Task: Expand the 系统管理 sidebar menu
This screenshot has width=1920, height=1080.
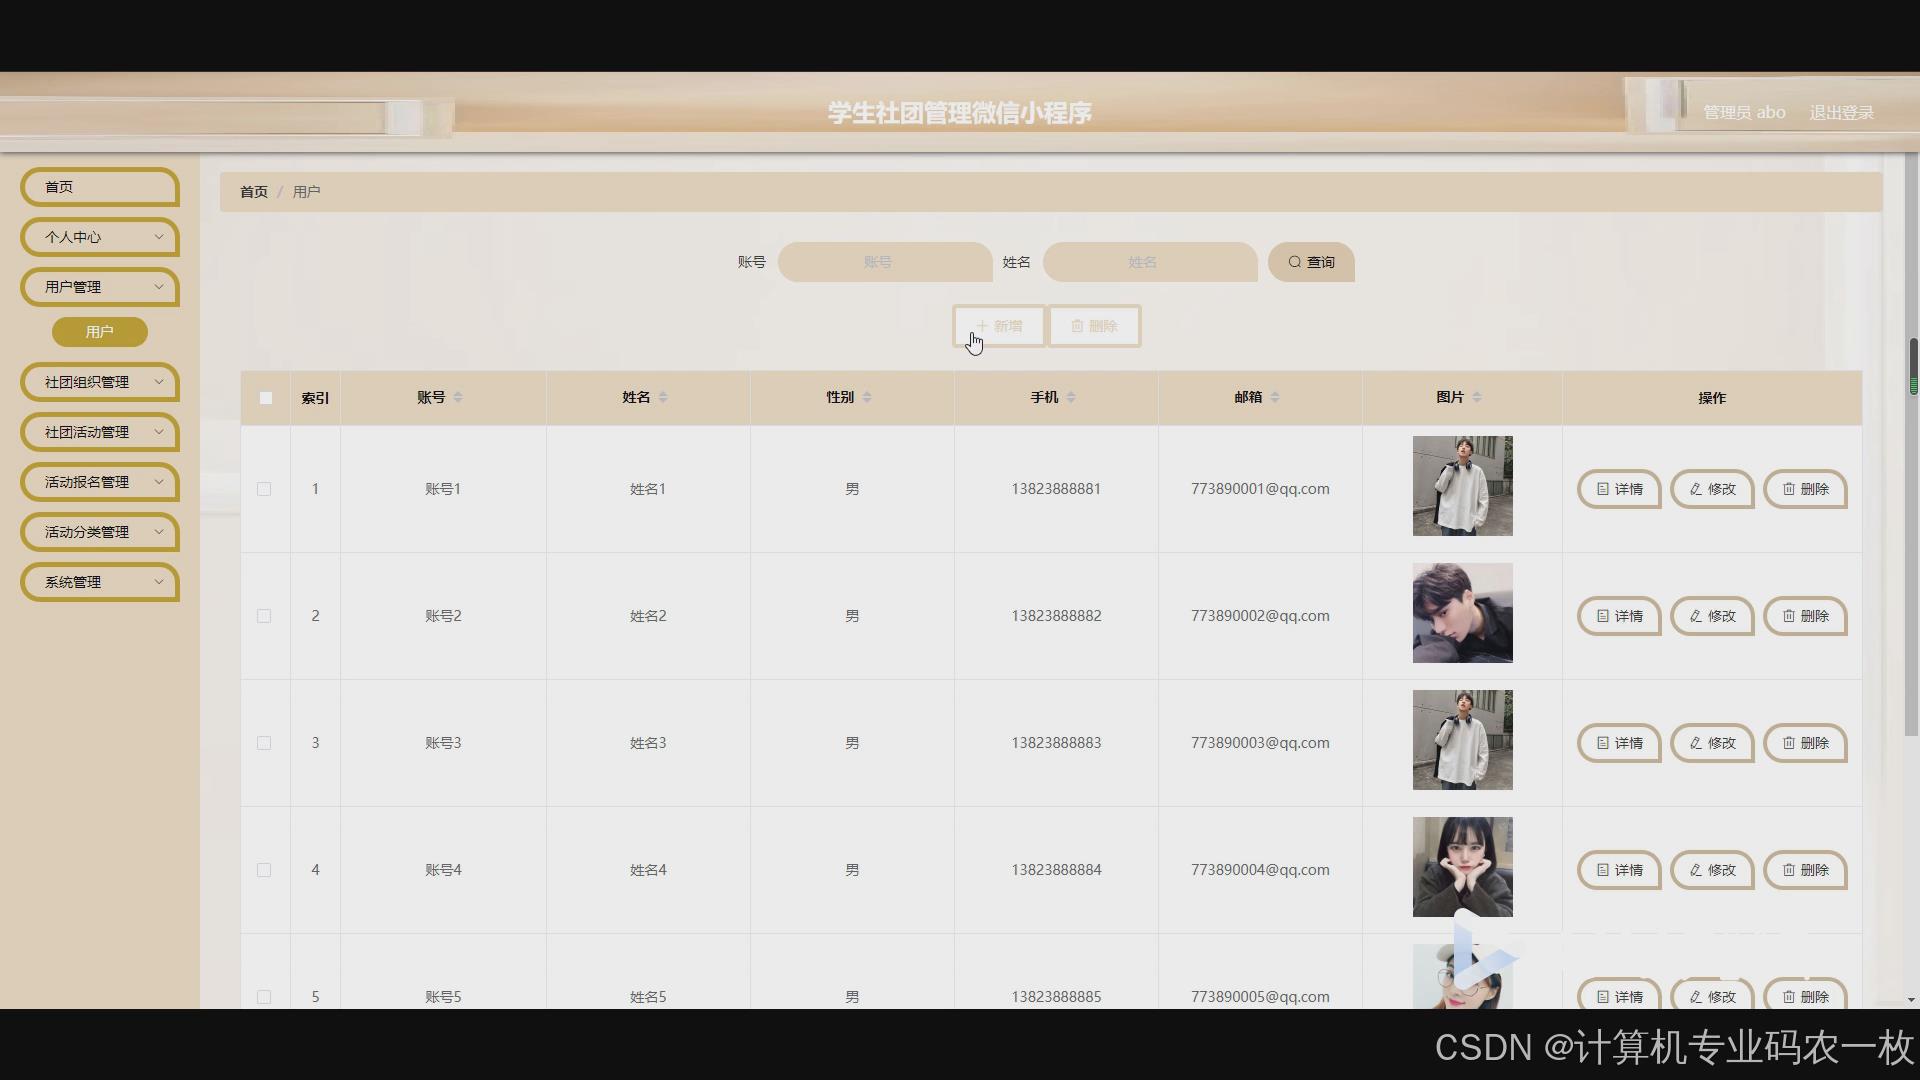Action: pyautogui.click(x=100, y=582)
